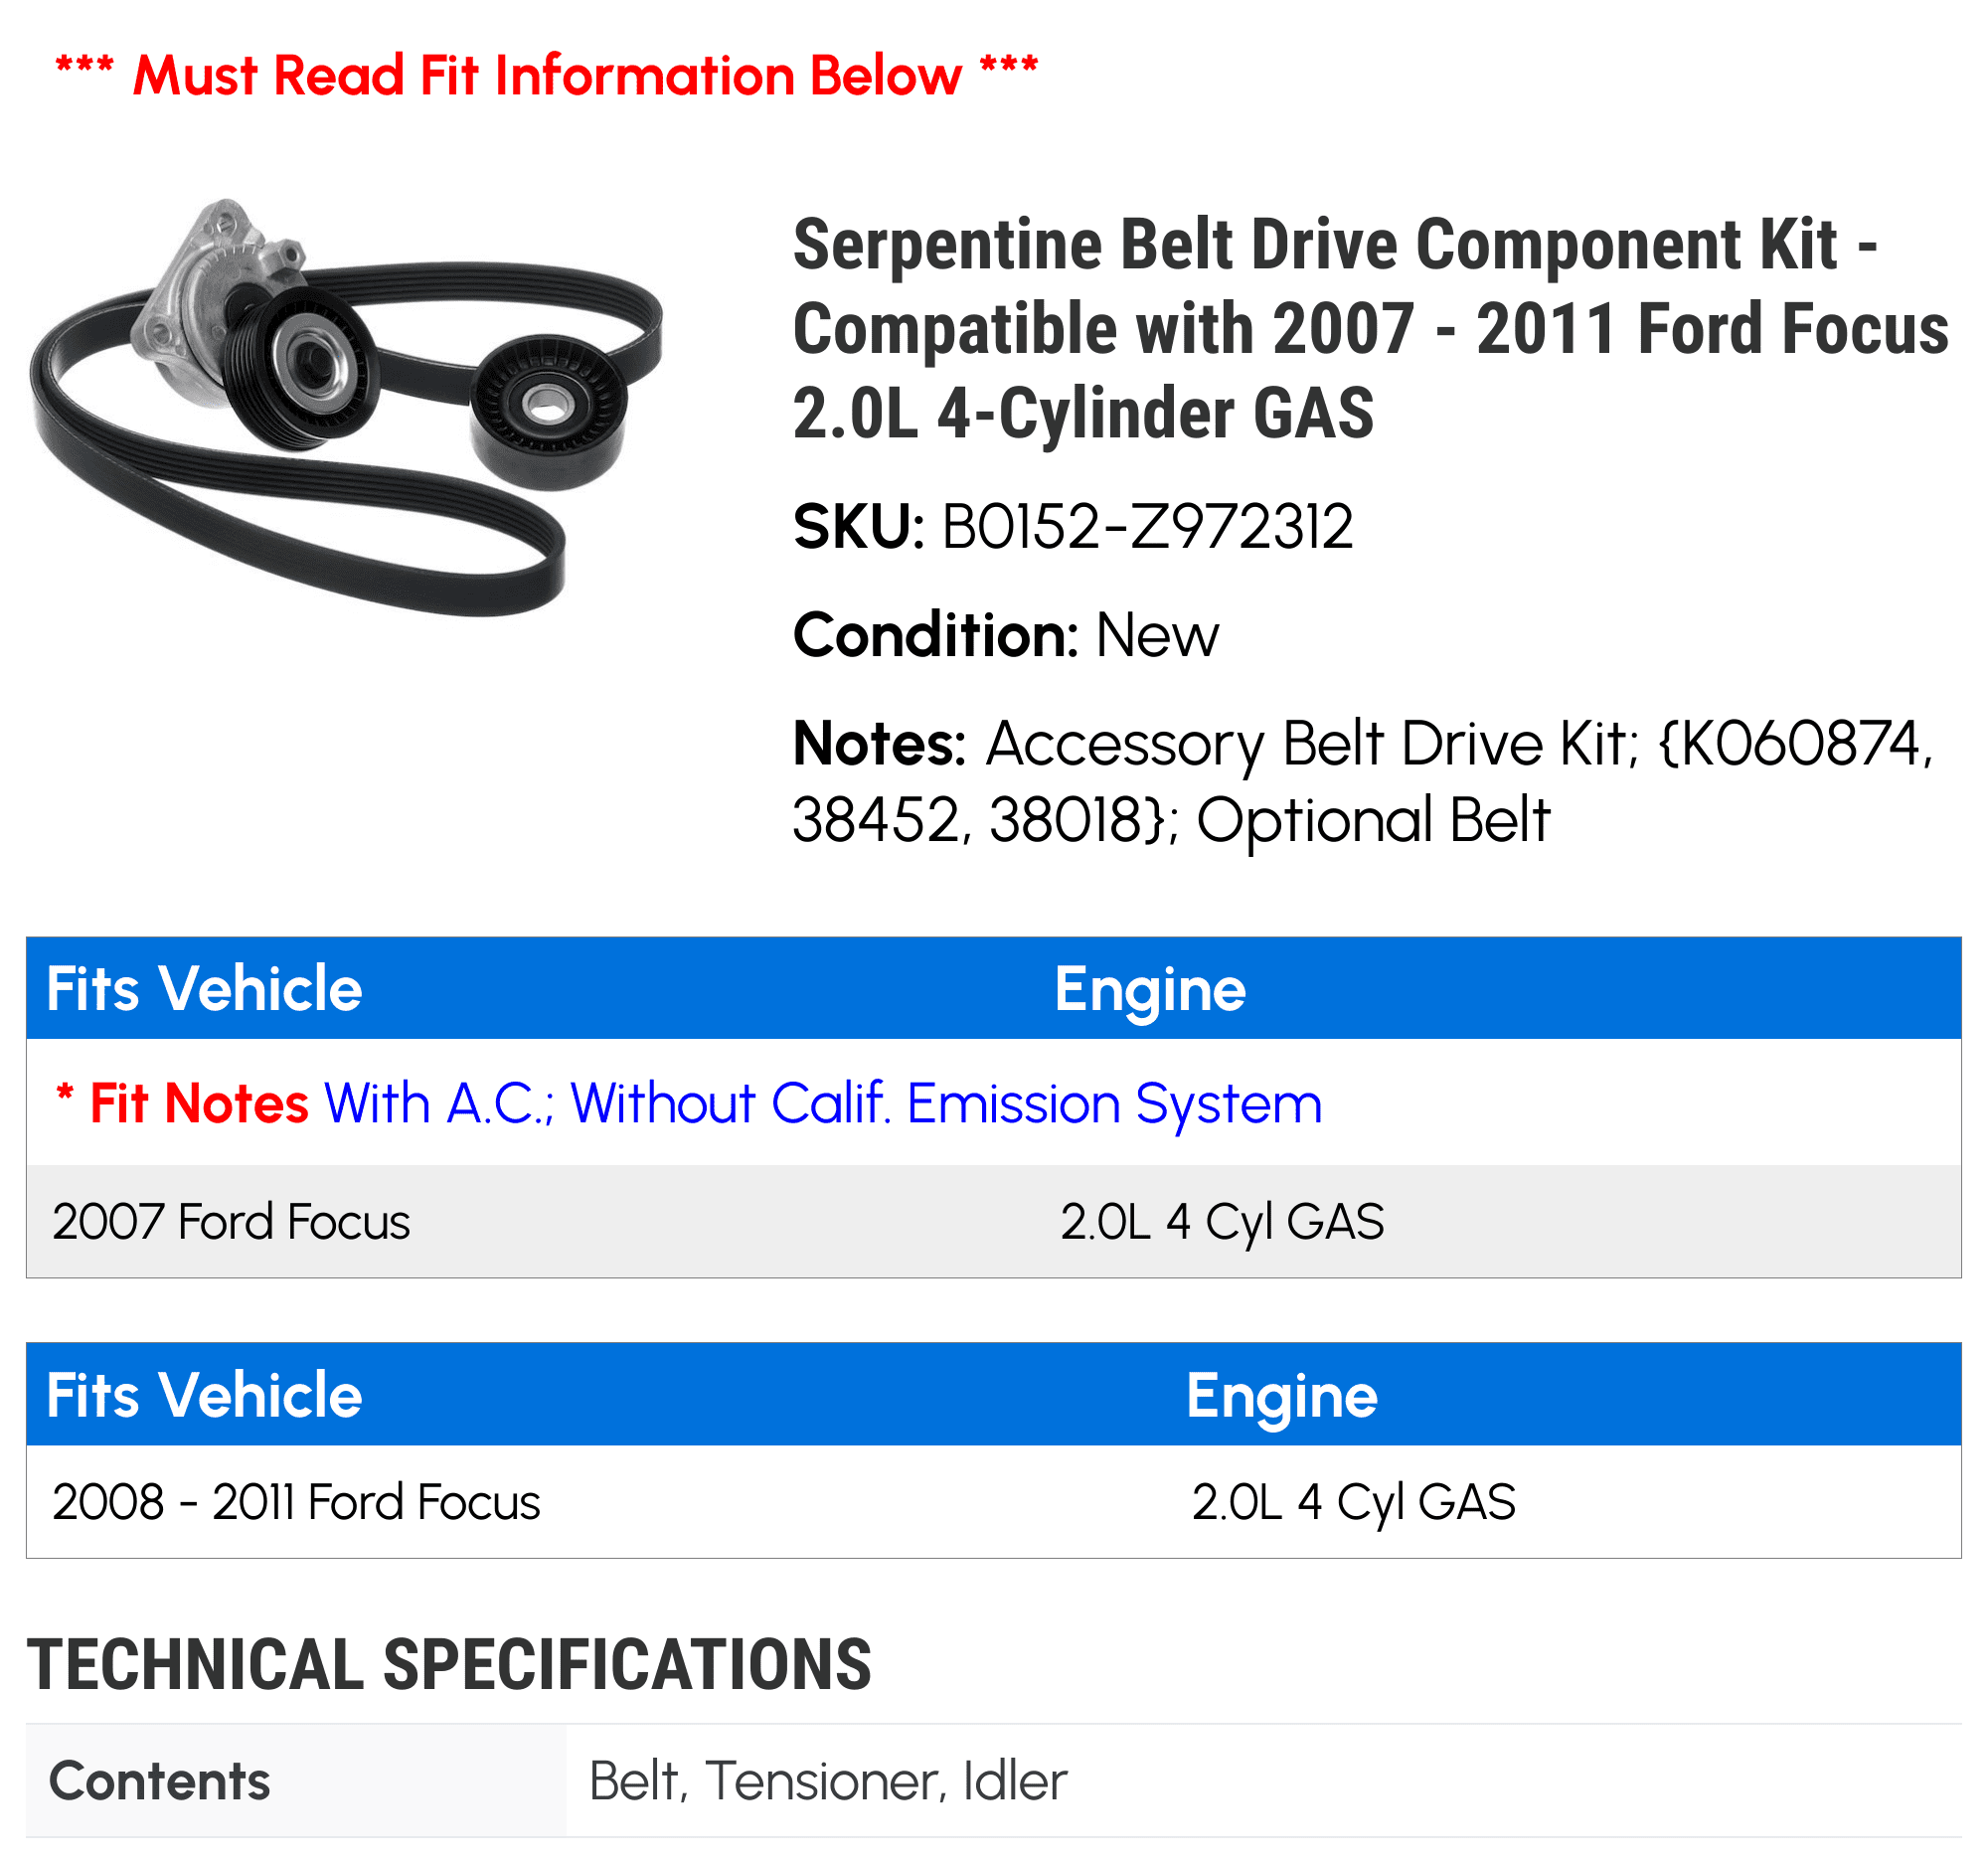Click 2.0L 4 Cyl GAS in 2007 row
1988x1863 pixels.
tap(1222, 1222)
